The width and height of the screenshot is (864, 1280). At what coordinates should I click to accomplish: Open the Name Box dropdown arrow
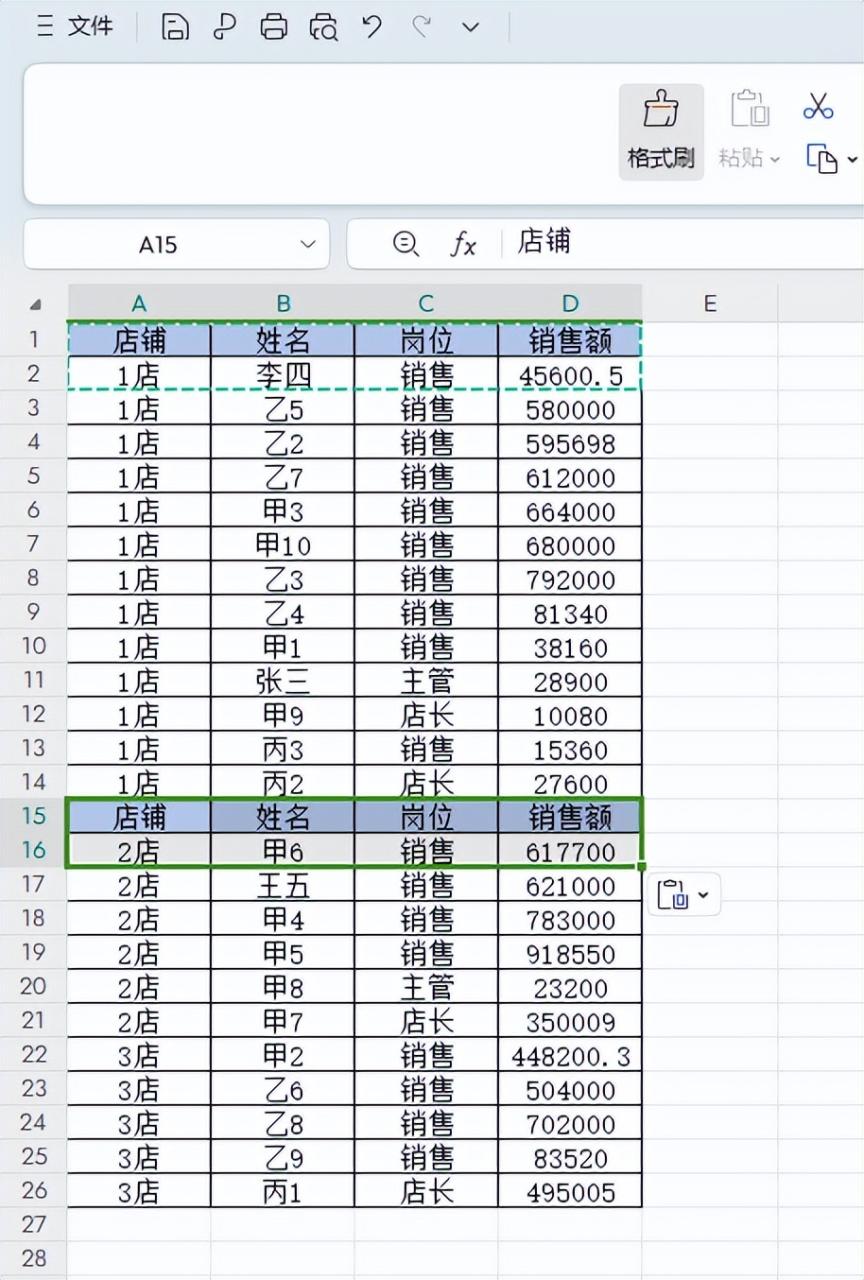tap(308, 244)
